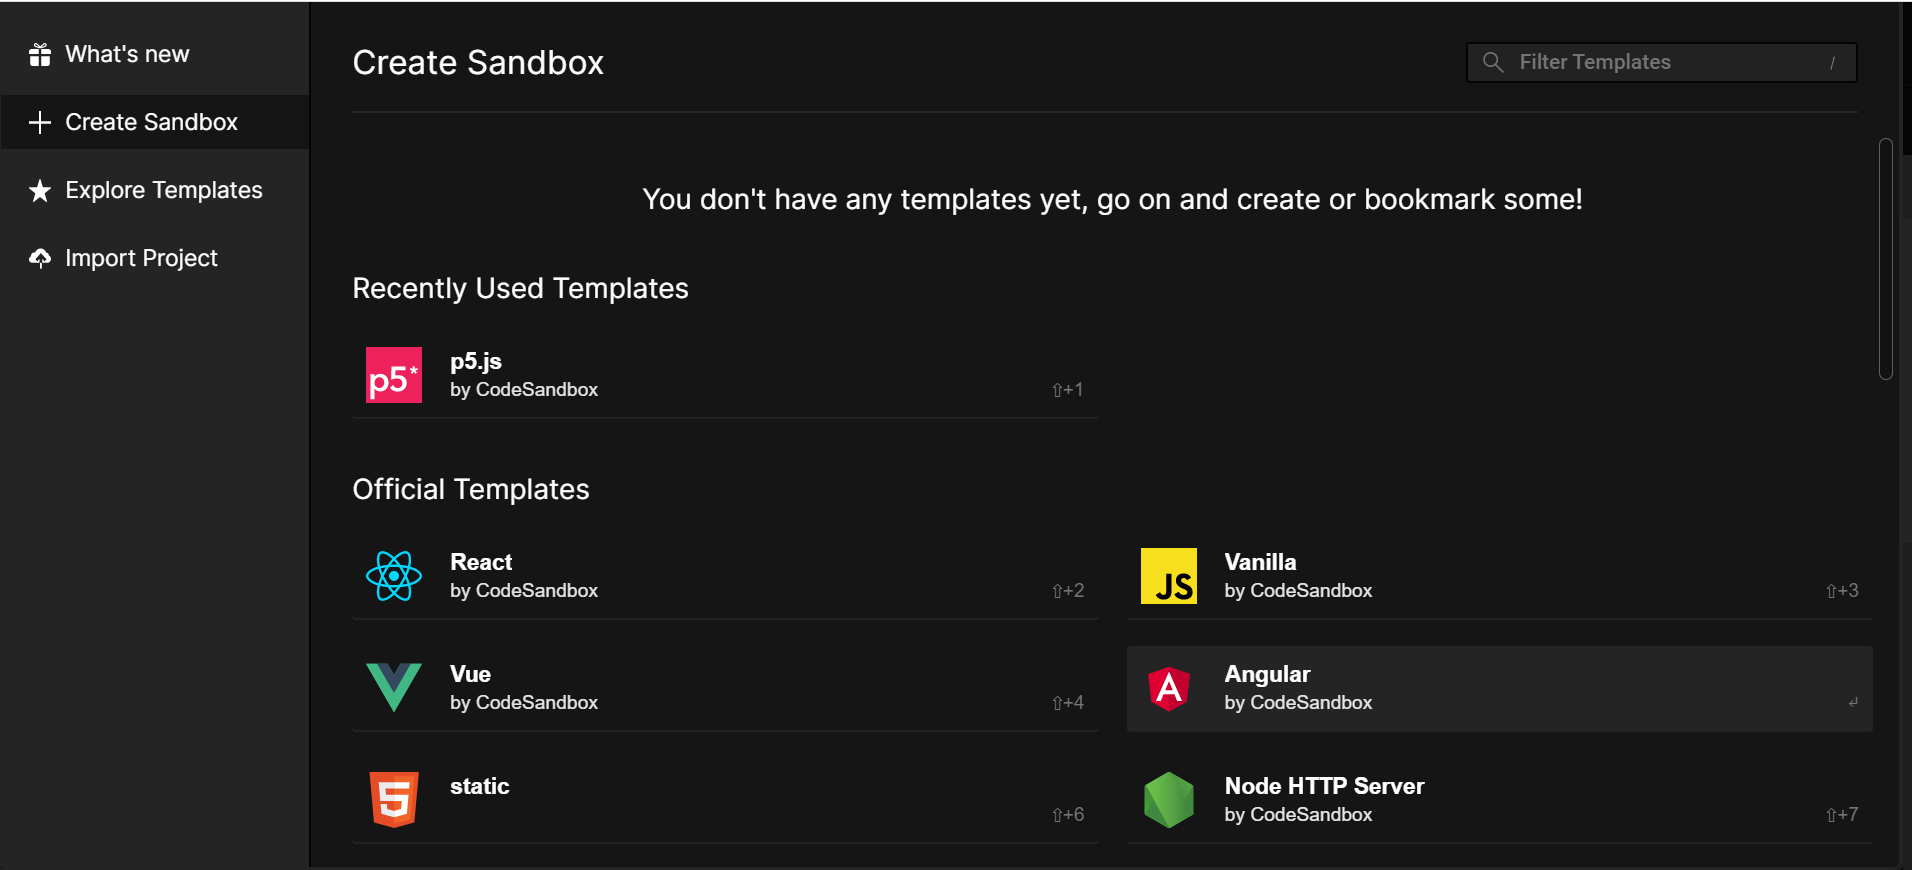Open the What's new section
Screen dimensions: 1912x870
(x=127, y=54)
